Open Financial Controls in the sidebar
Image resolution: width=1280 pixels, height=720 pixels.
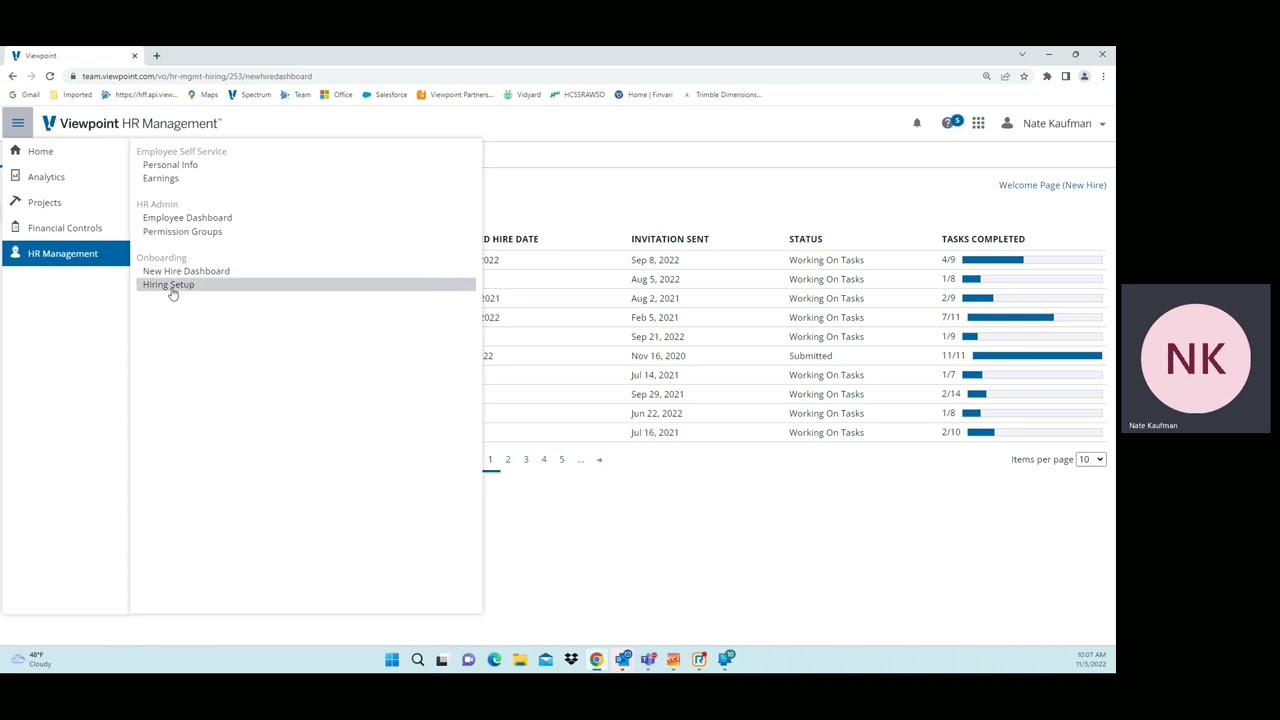65,228
